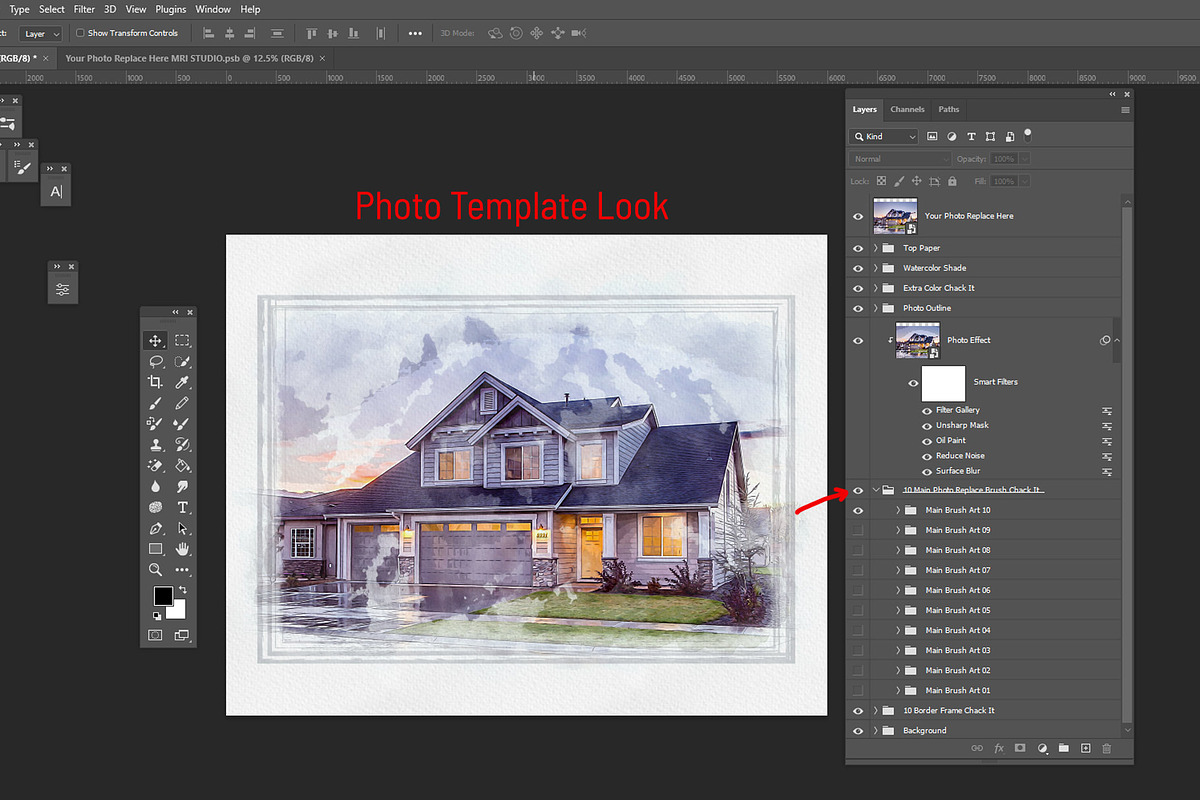
Task: Filter layers by type (T) icon
Action: click(971, 136)
